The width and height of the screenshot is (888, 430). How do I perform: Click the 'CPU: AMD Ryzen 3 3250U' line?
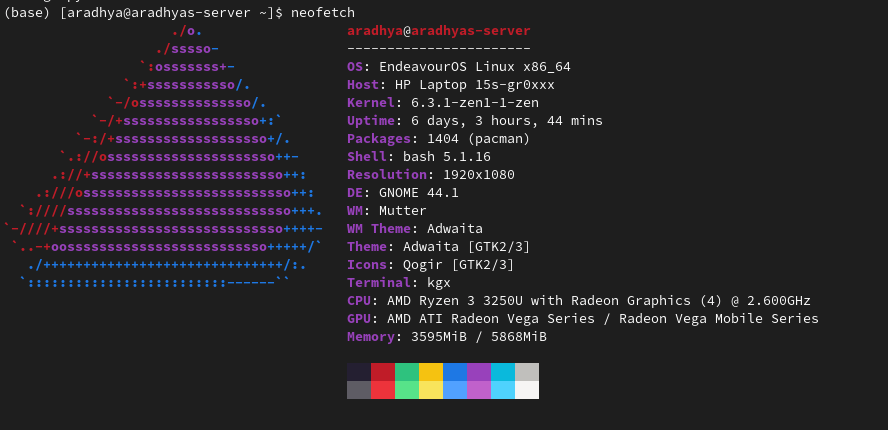(x=579, y=301)
